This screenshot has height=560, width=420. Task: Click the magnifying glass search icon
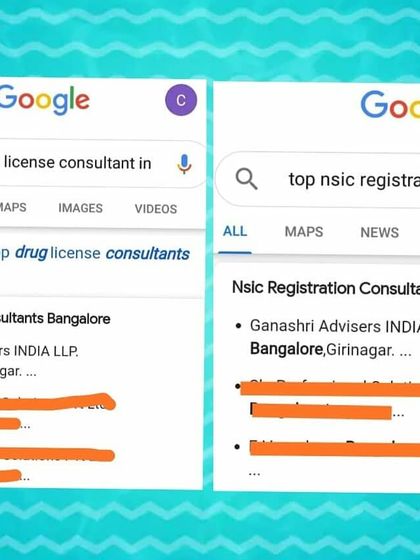[247, 179]
